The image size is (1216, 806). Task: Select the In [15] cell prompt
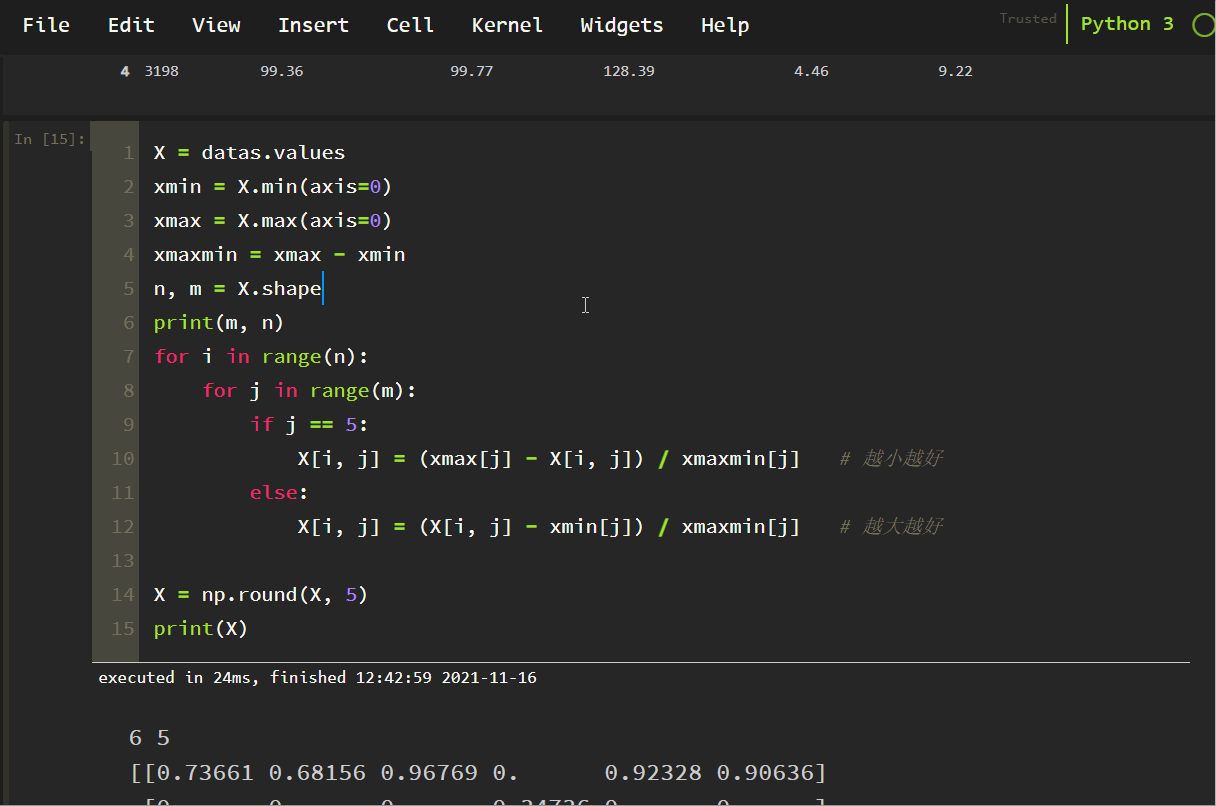49,139
